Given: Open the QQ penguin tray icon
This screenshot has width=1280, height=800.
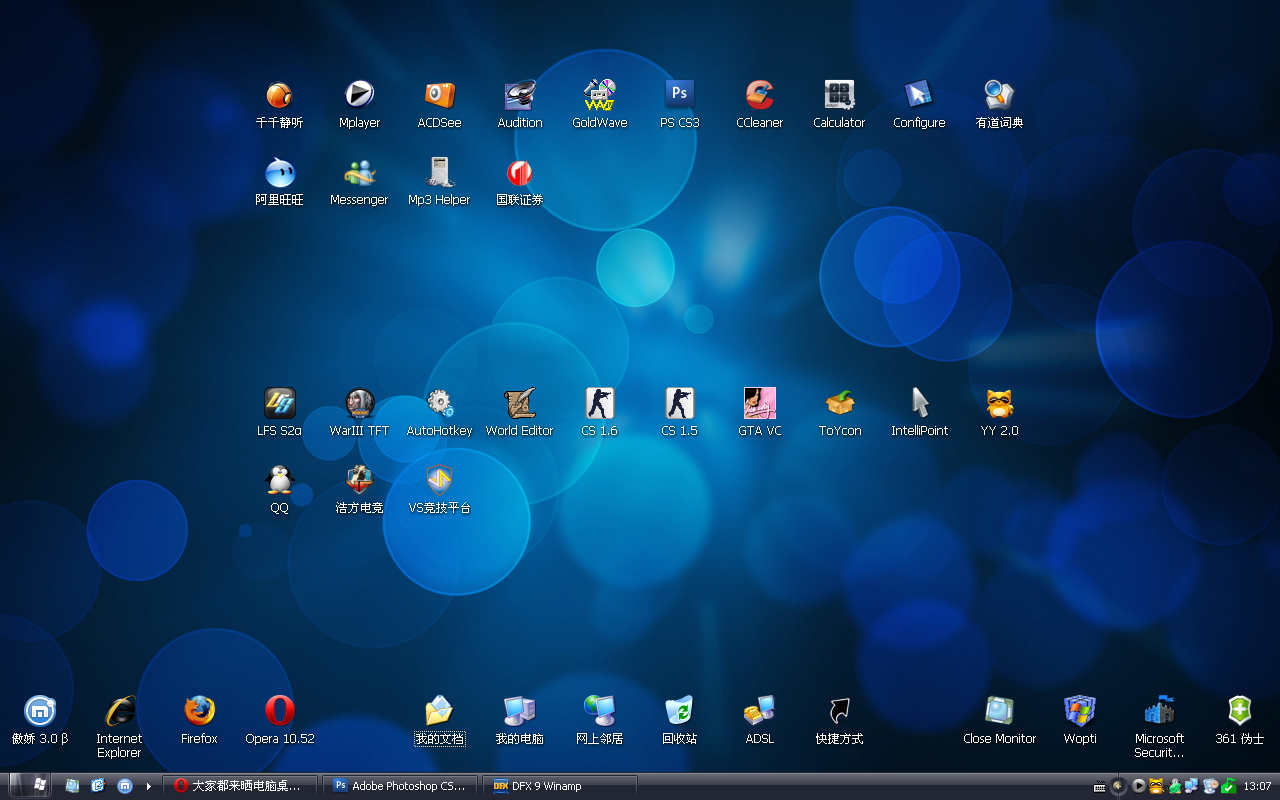Looking at the screenshot, I should 1175,786.
